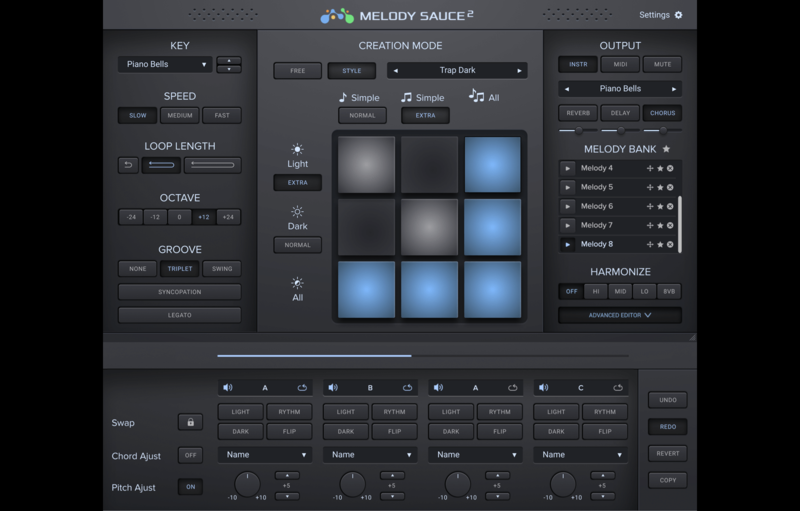Play Melody 4 in the melody bank

(x=567, y=168)
